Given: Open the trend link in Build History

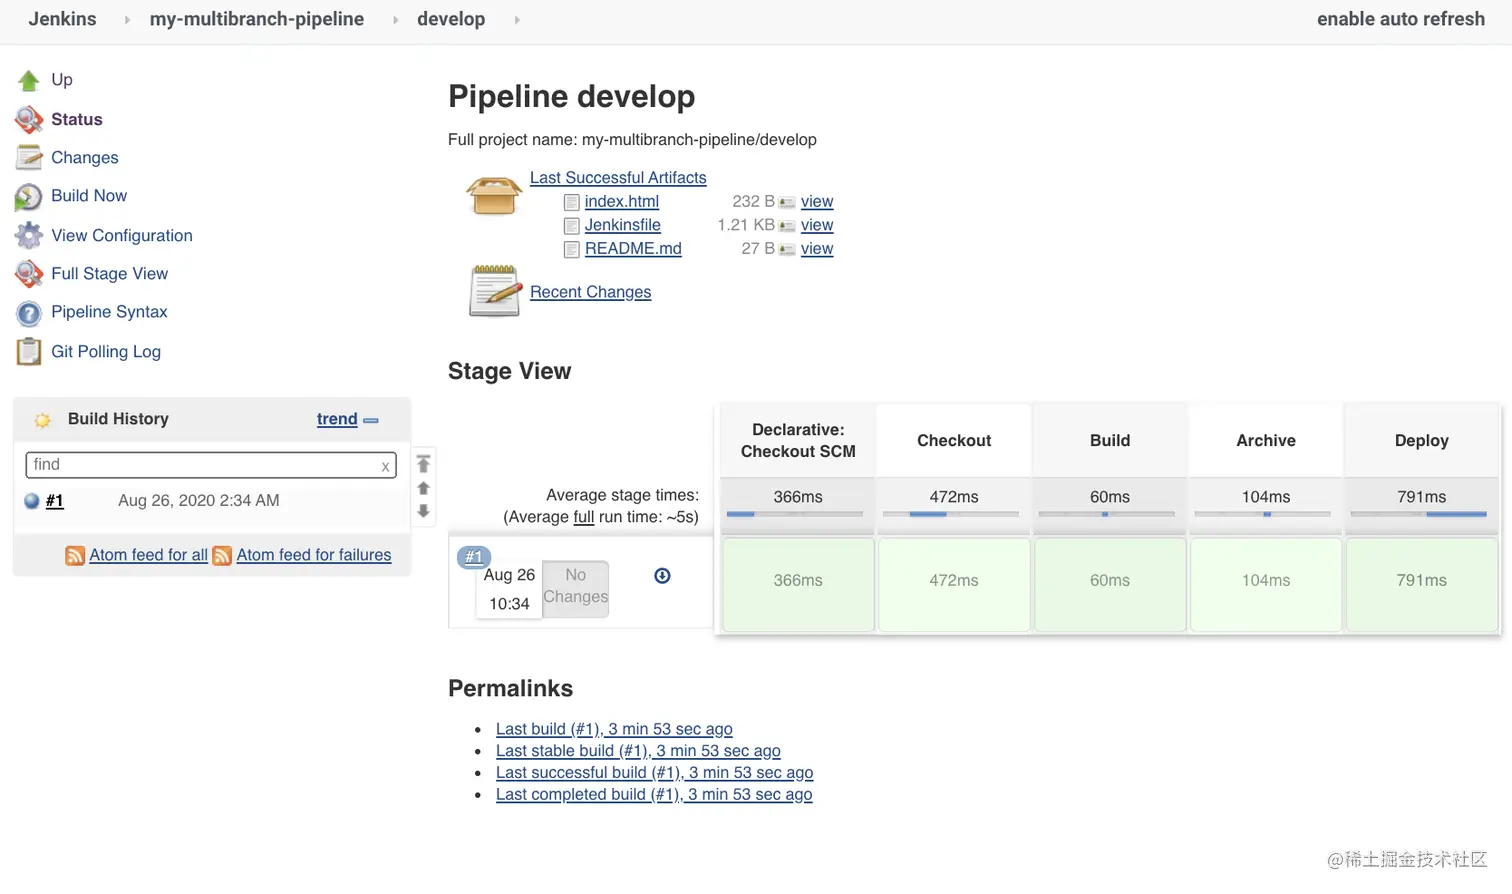Looking at the screenshot, I should 337,419.
